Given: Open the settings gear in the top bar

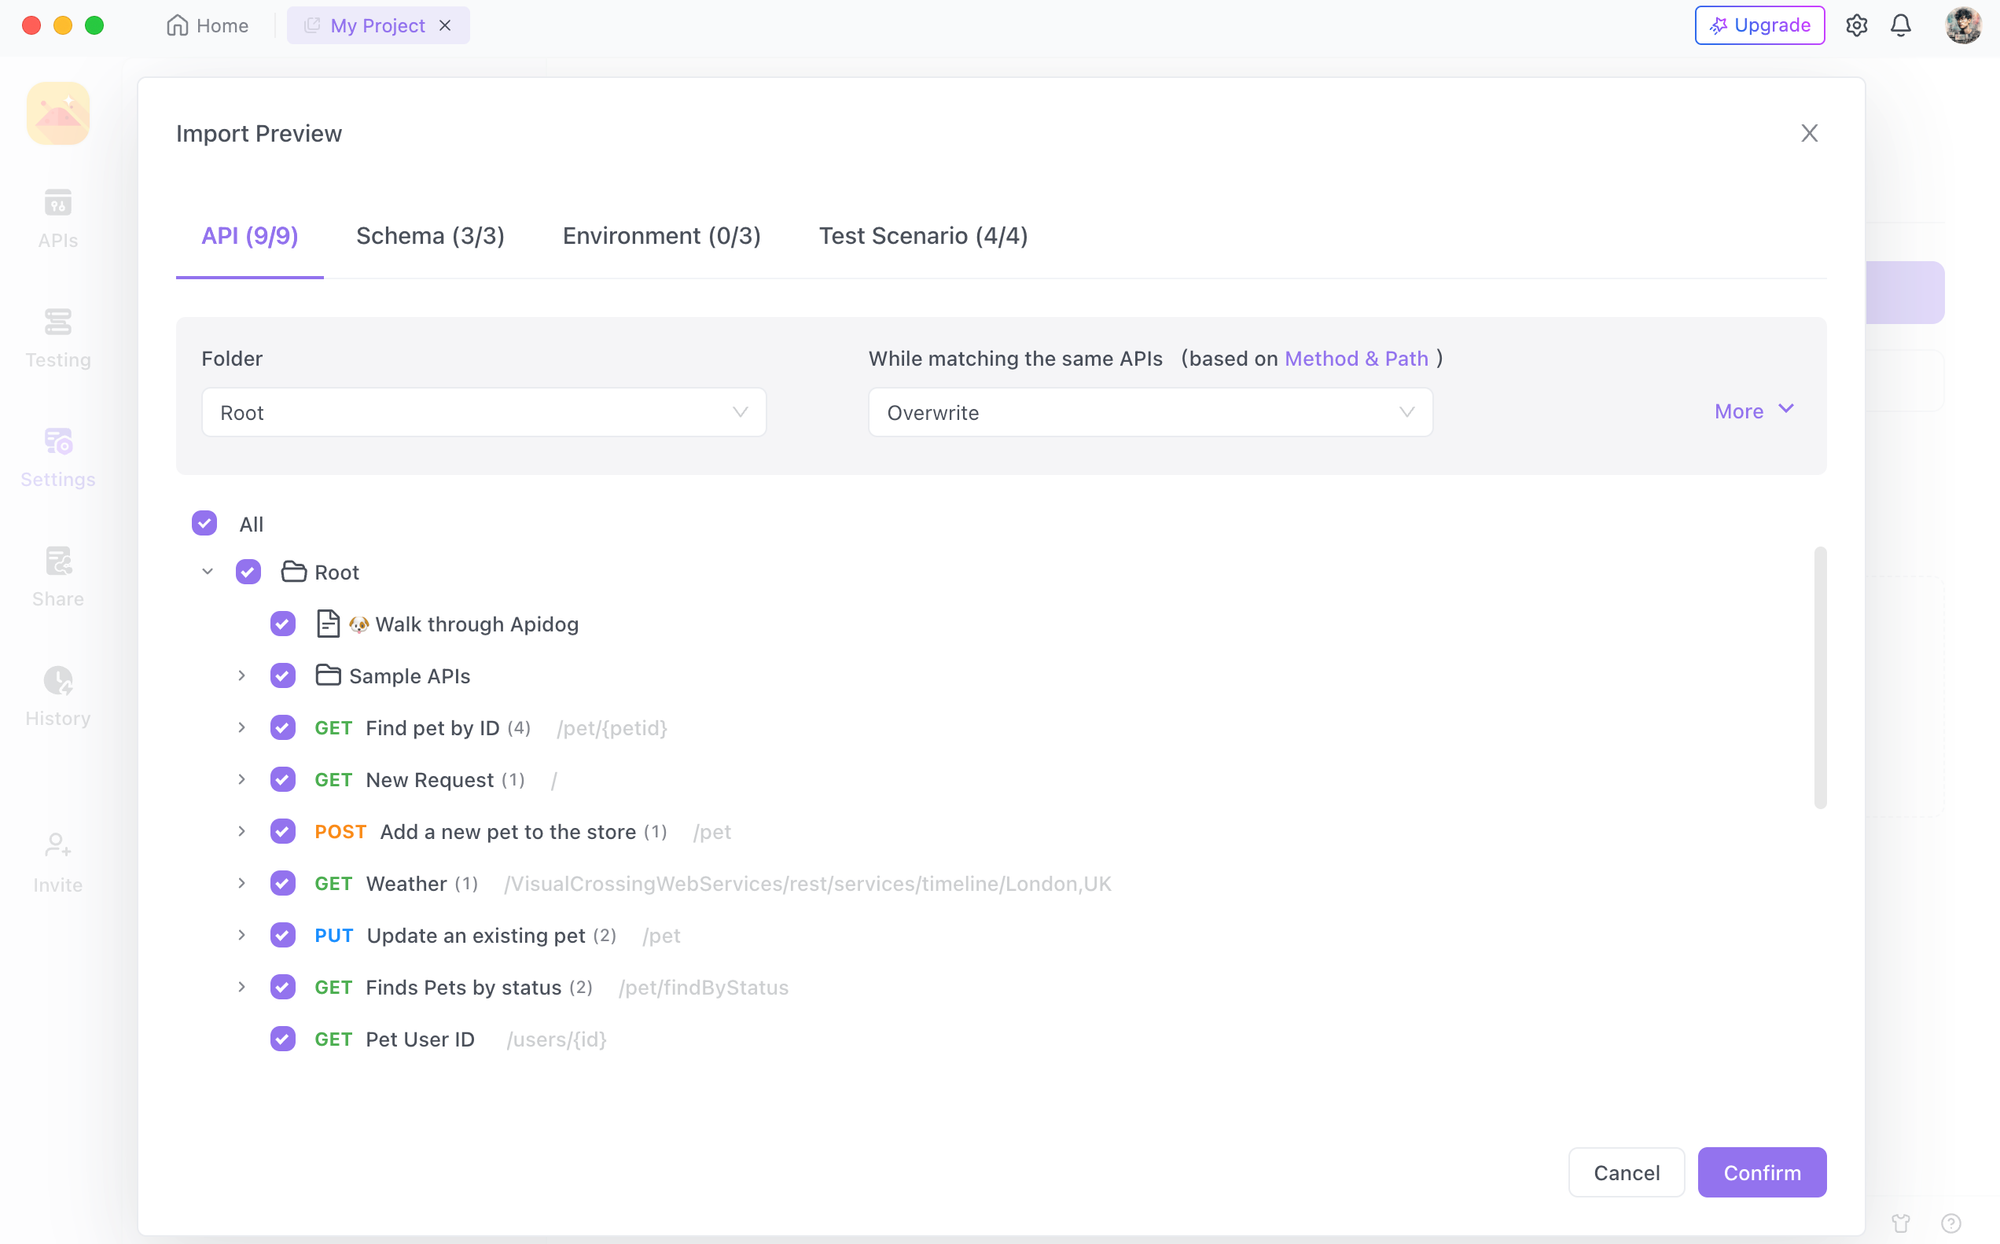Looking at the screenshot, I should pos(1857,25).
